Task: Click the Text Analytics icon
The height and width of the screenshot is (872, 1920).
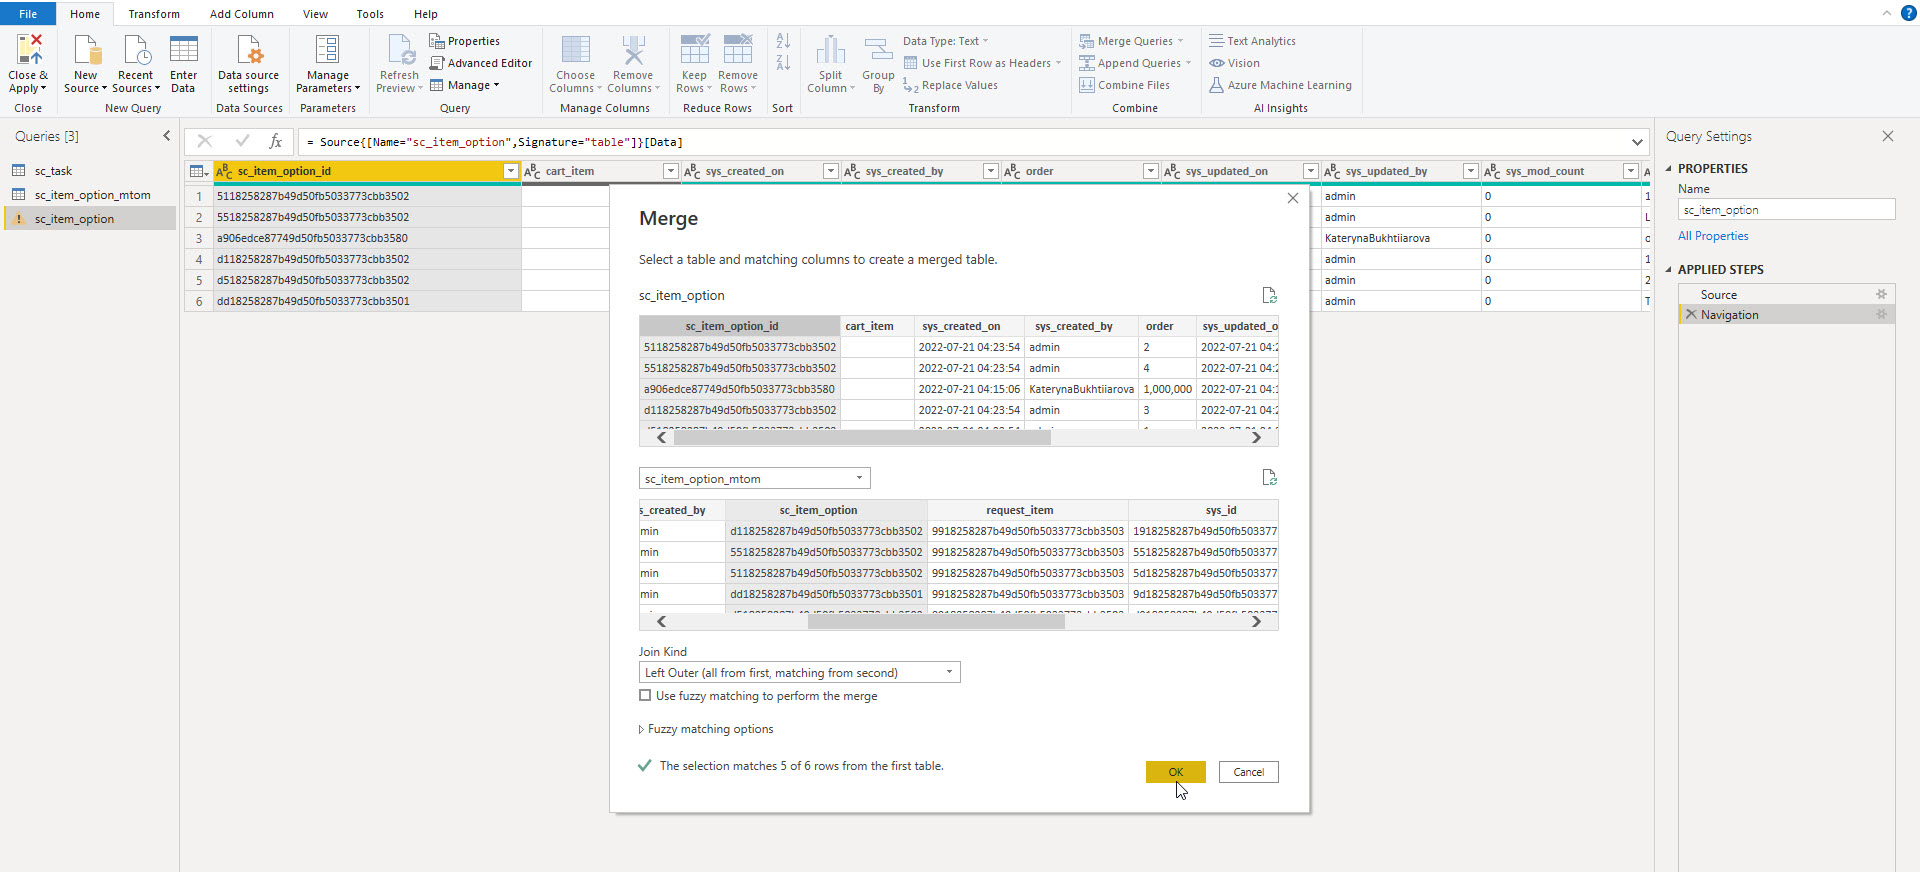Action: click(1216, 41)
